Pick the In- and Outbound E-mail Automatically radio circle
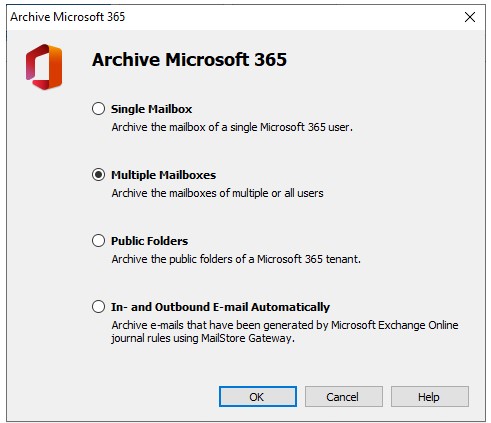Image resolution: width=491 pixels, height=423 pixels. 98,307
